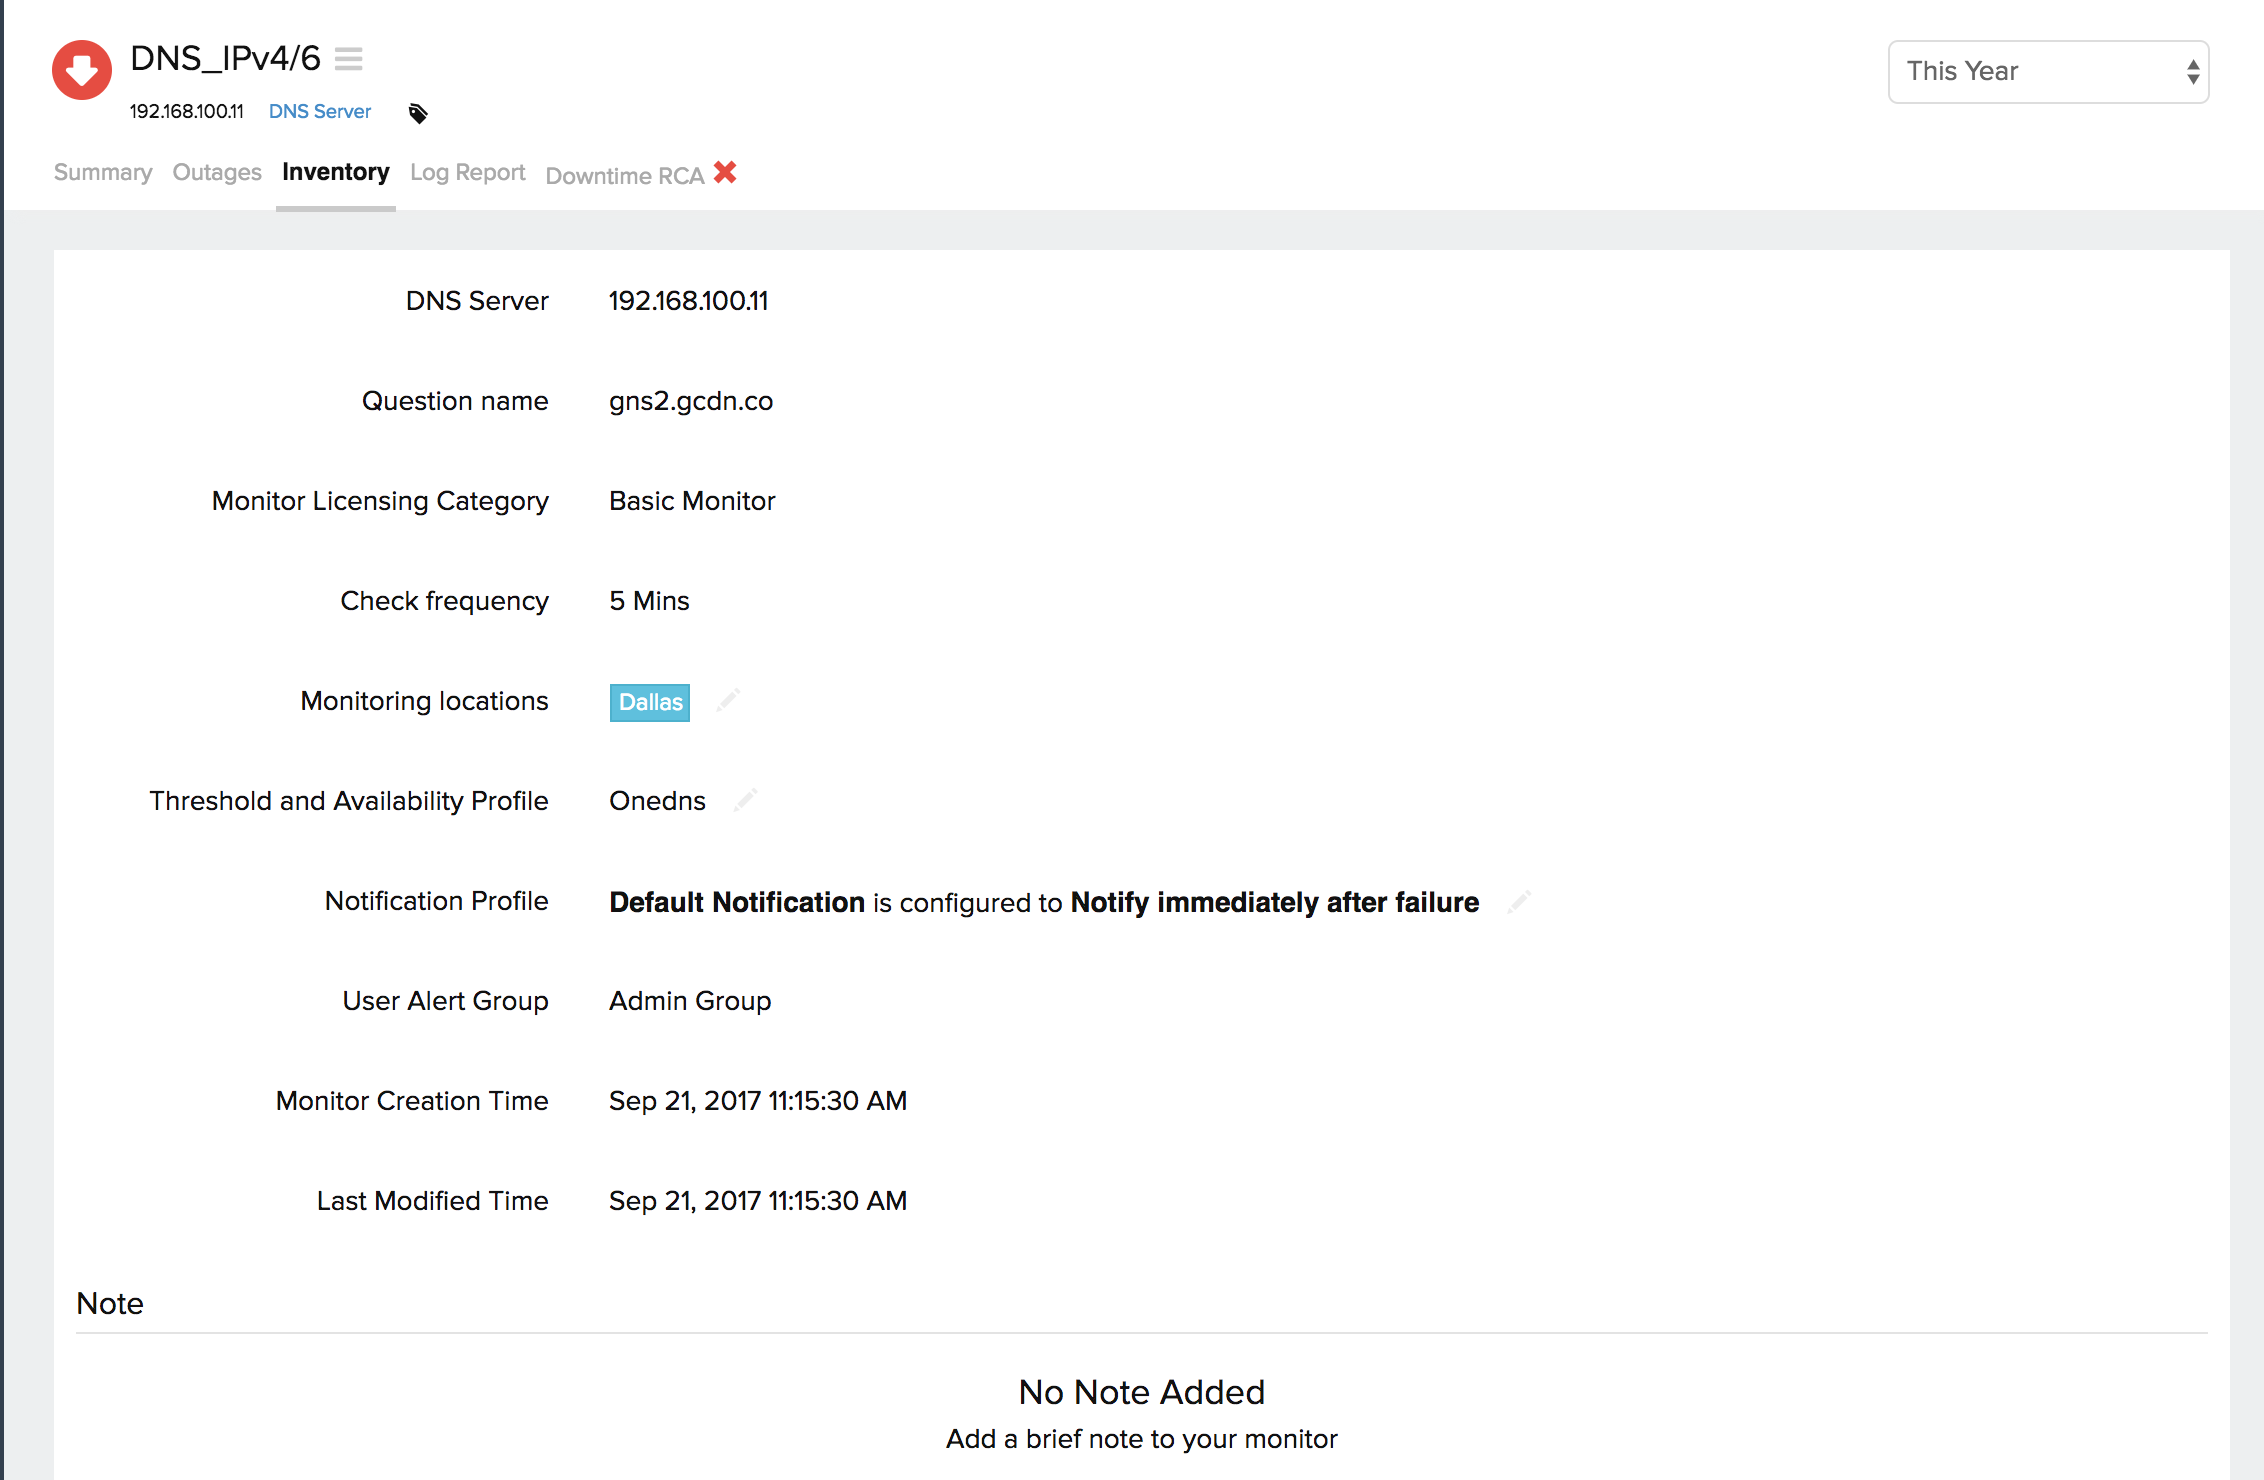This screenshot has width=2264, height=1480.
Task: Switch to the Summary tab
Action: point(103,172)
